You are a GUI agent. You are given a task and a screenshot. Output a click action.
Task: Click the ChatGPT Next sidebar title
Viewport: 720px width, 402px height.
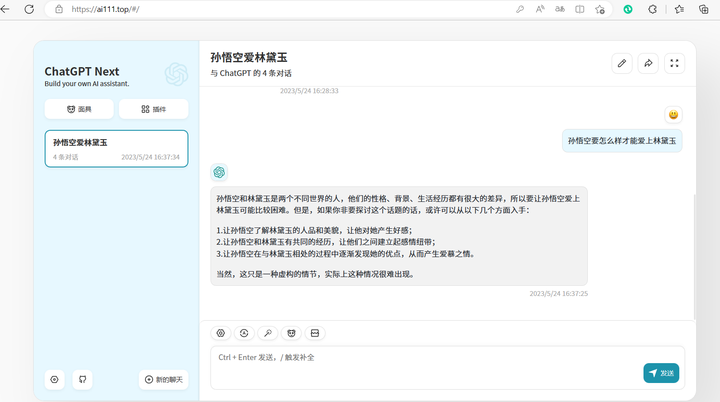(x=82, y=71)
